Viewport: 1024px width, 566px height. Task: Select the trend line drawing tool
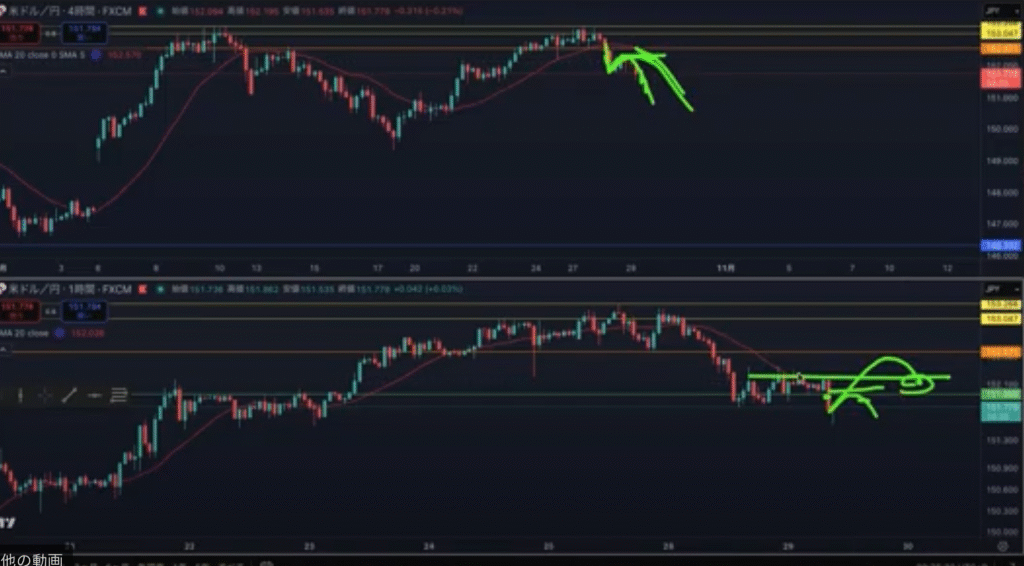click(x=69, y=396)
